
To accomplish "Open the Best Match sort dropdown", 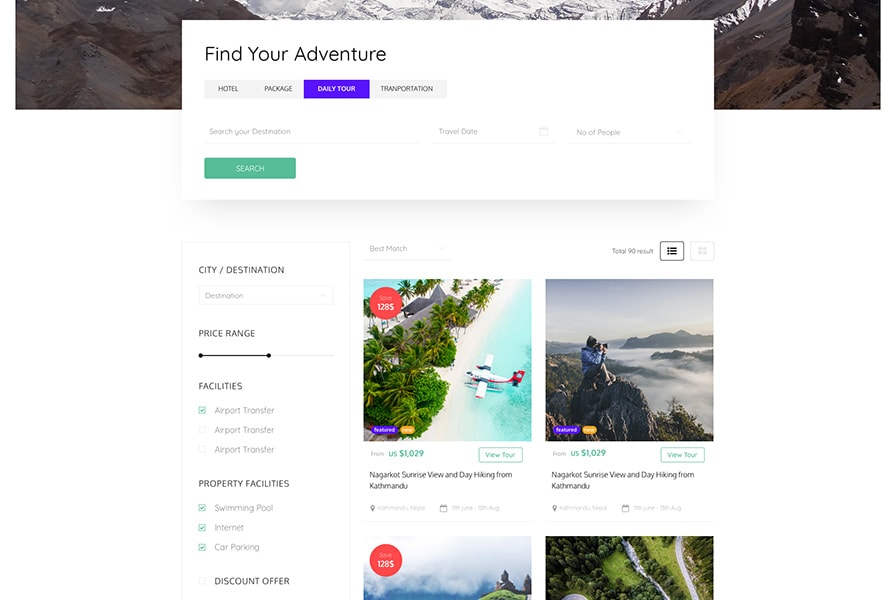I will click(x=407, y=249).
